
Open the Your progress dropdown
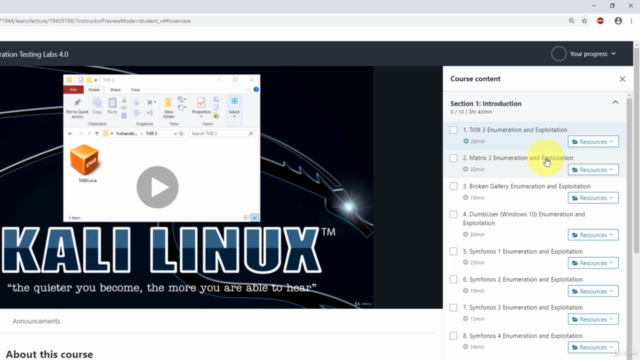point(592,54)
